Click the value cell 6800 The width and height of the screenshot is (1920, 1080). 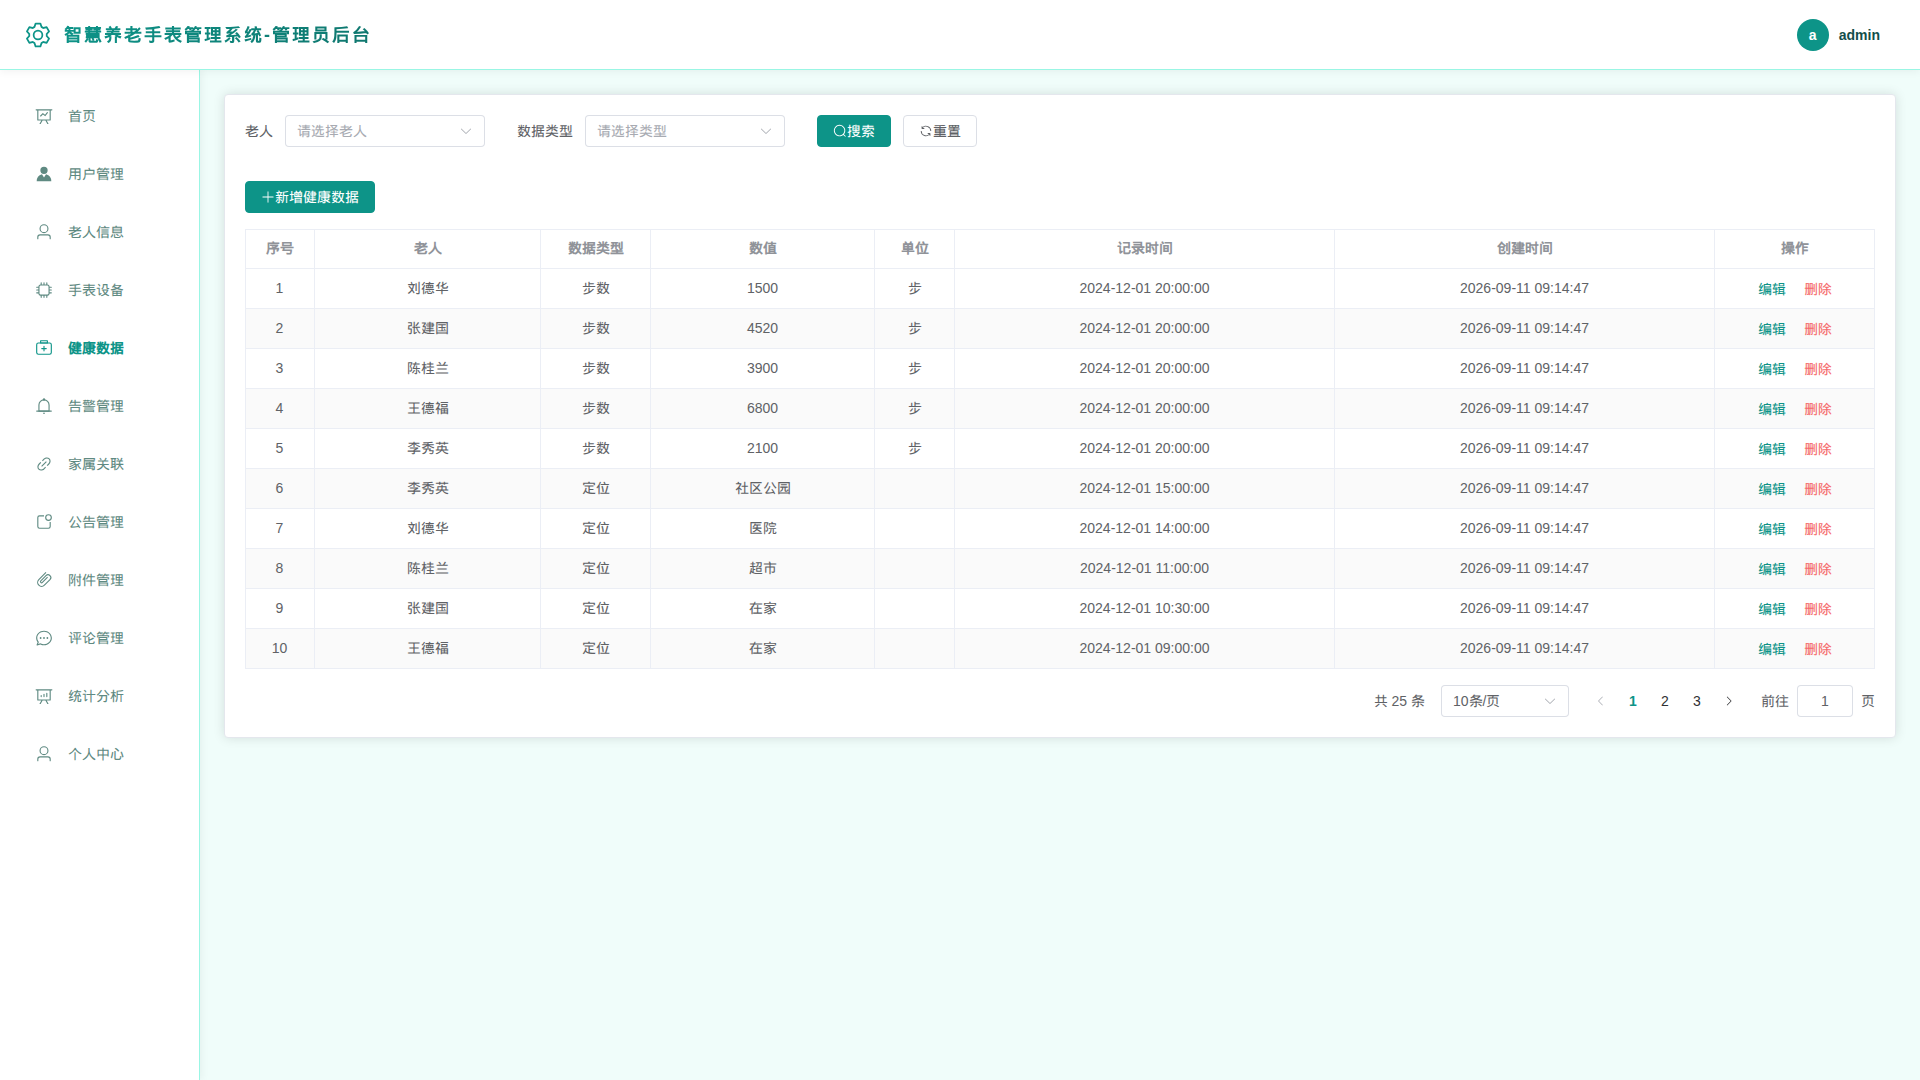click(x=762, y=408)
